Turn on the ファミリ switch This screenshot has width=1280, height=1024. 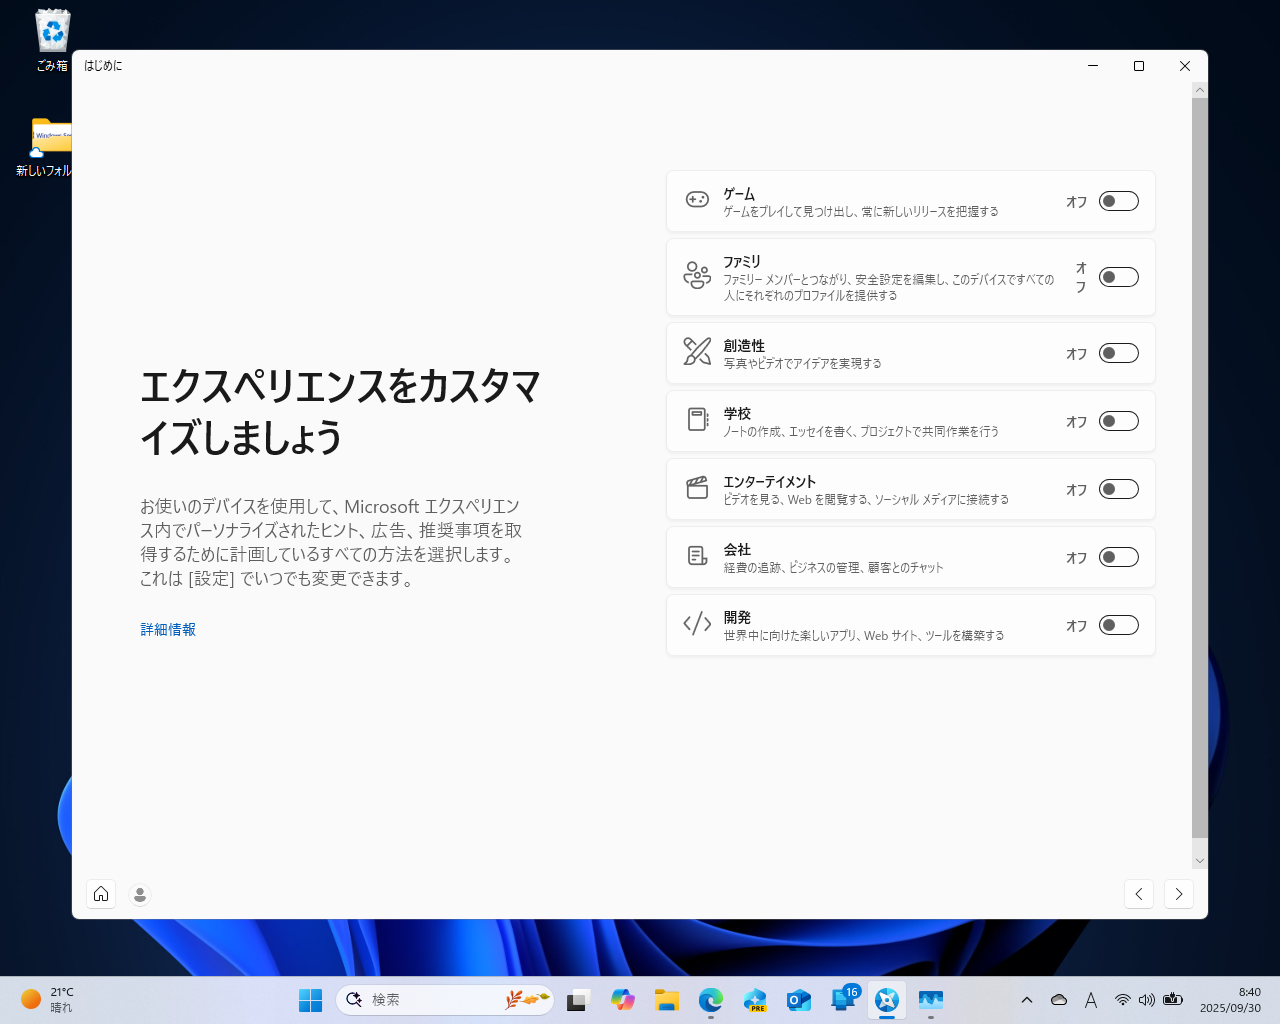pos(1118,276)
